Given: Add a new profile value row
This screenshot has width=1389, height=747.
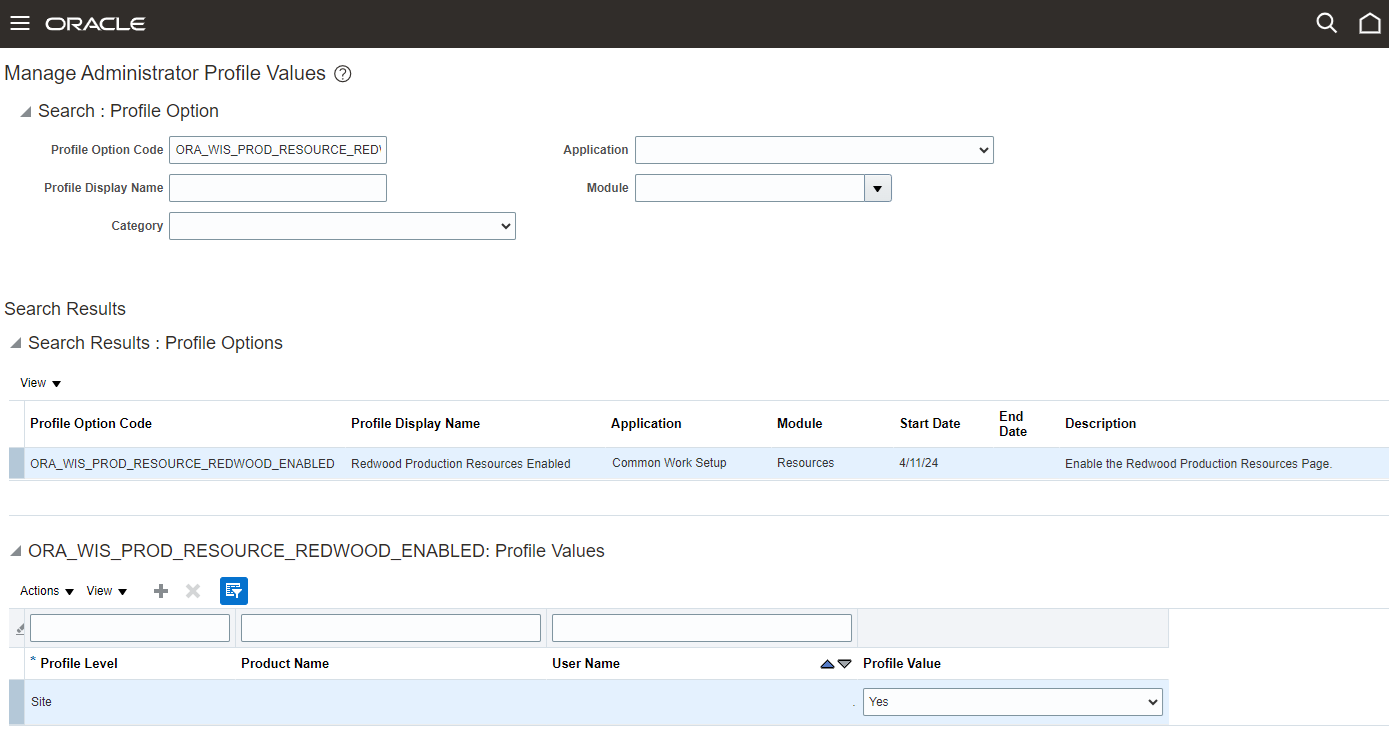Looking at the screenshot, I should (x=160, y=591).
